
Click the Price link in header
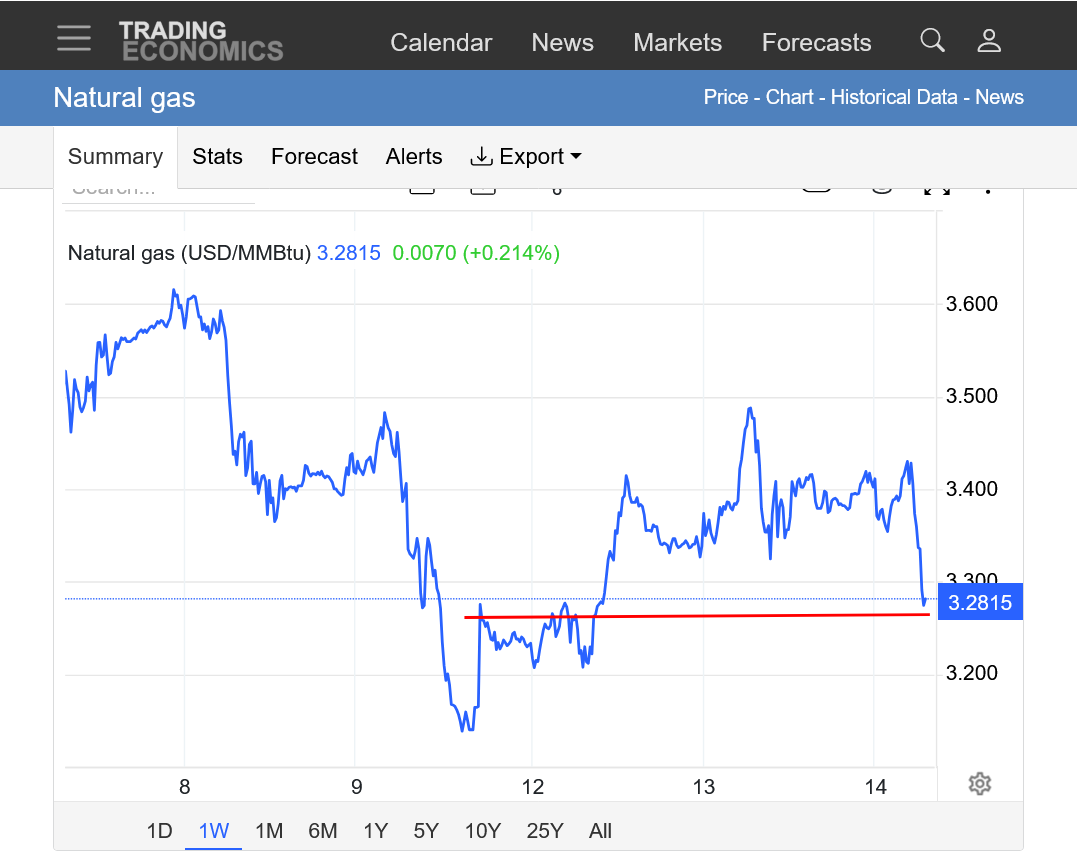(726, 97)
